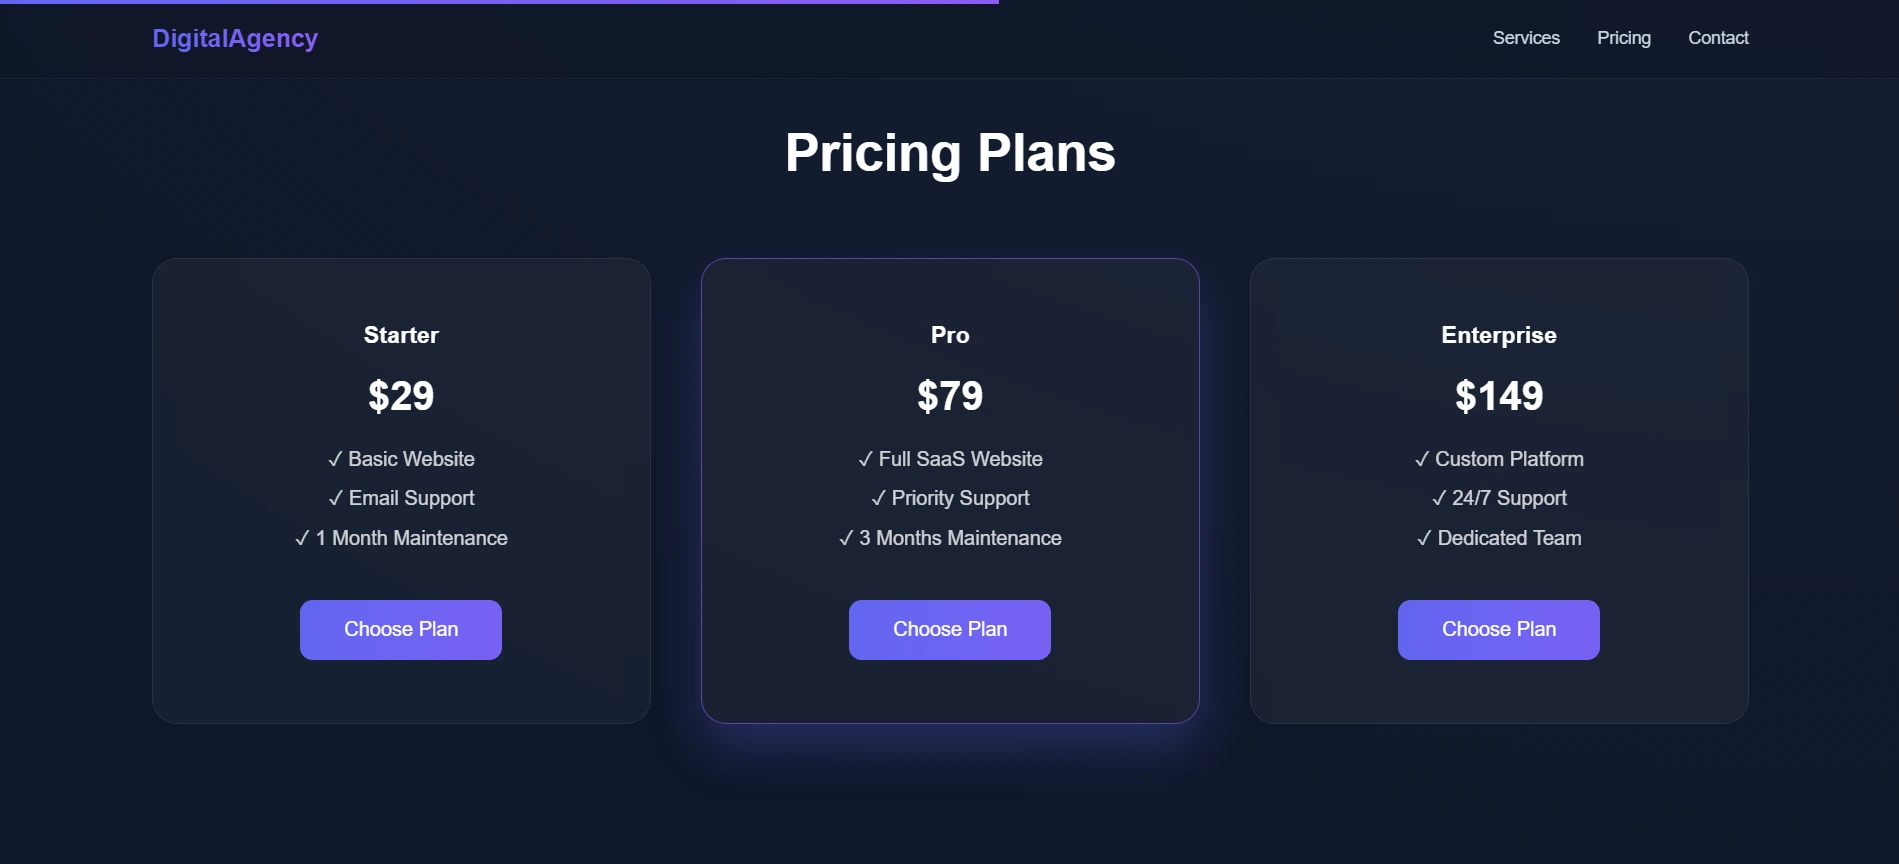Click the Email Support checkmark item
This screenshot has width=1899, height=864.
pyautogui.click(x=401, y=498)
